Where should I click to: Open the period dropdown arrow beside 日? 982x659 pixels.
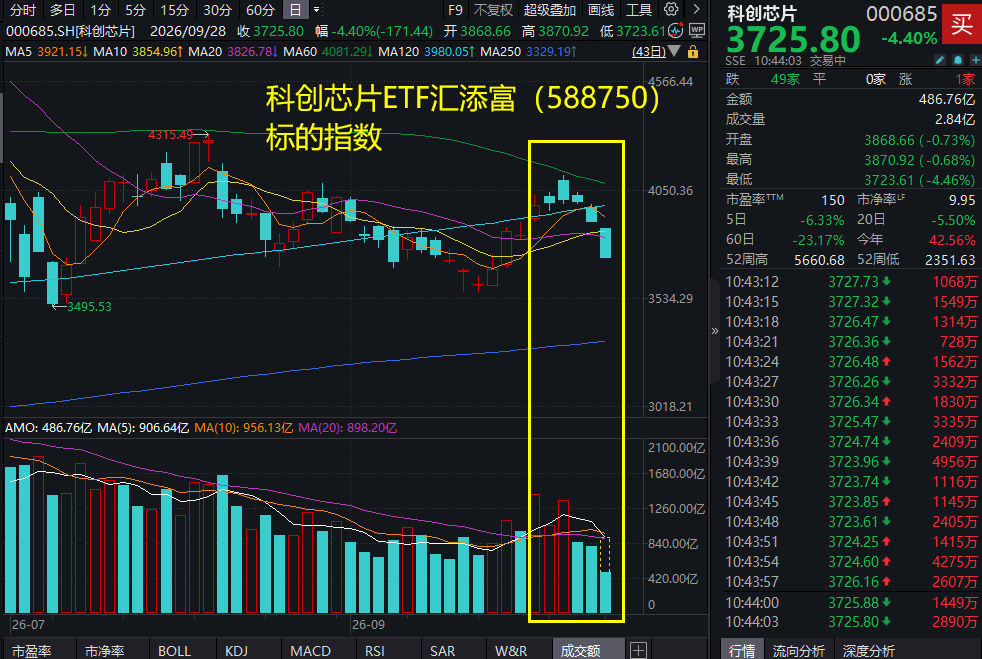pos(316,10)
